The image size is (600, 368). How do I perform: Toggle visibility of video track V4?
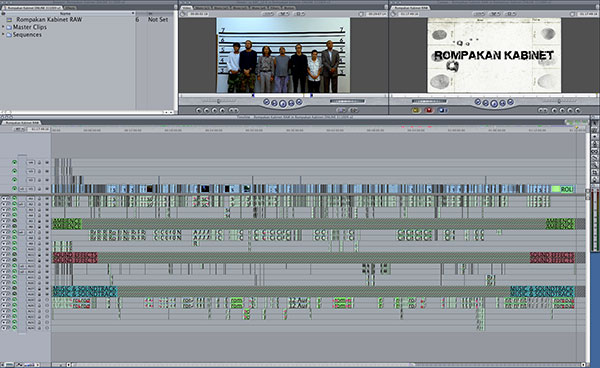(x=15, y=163)
